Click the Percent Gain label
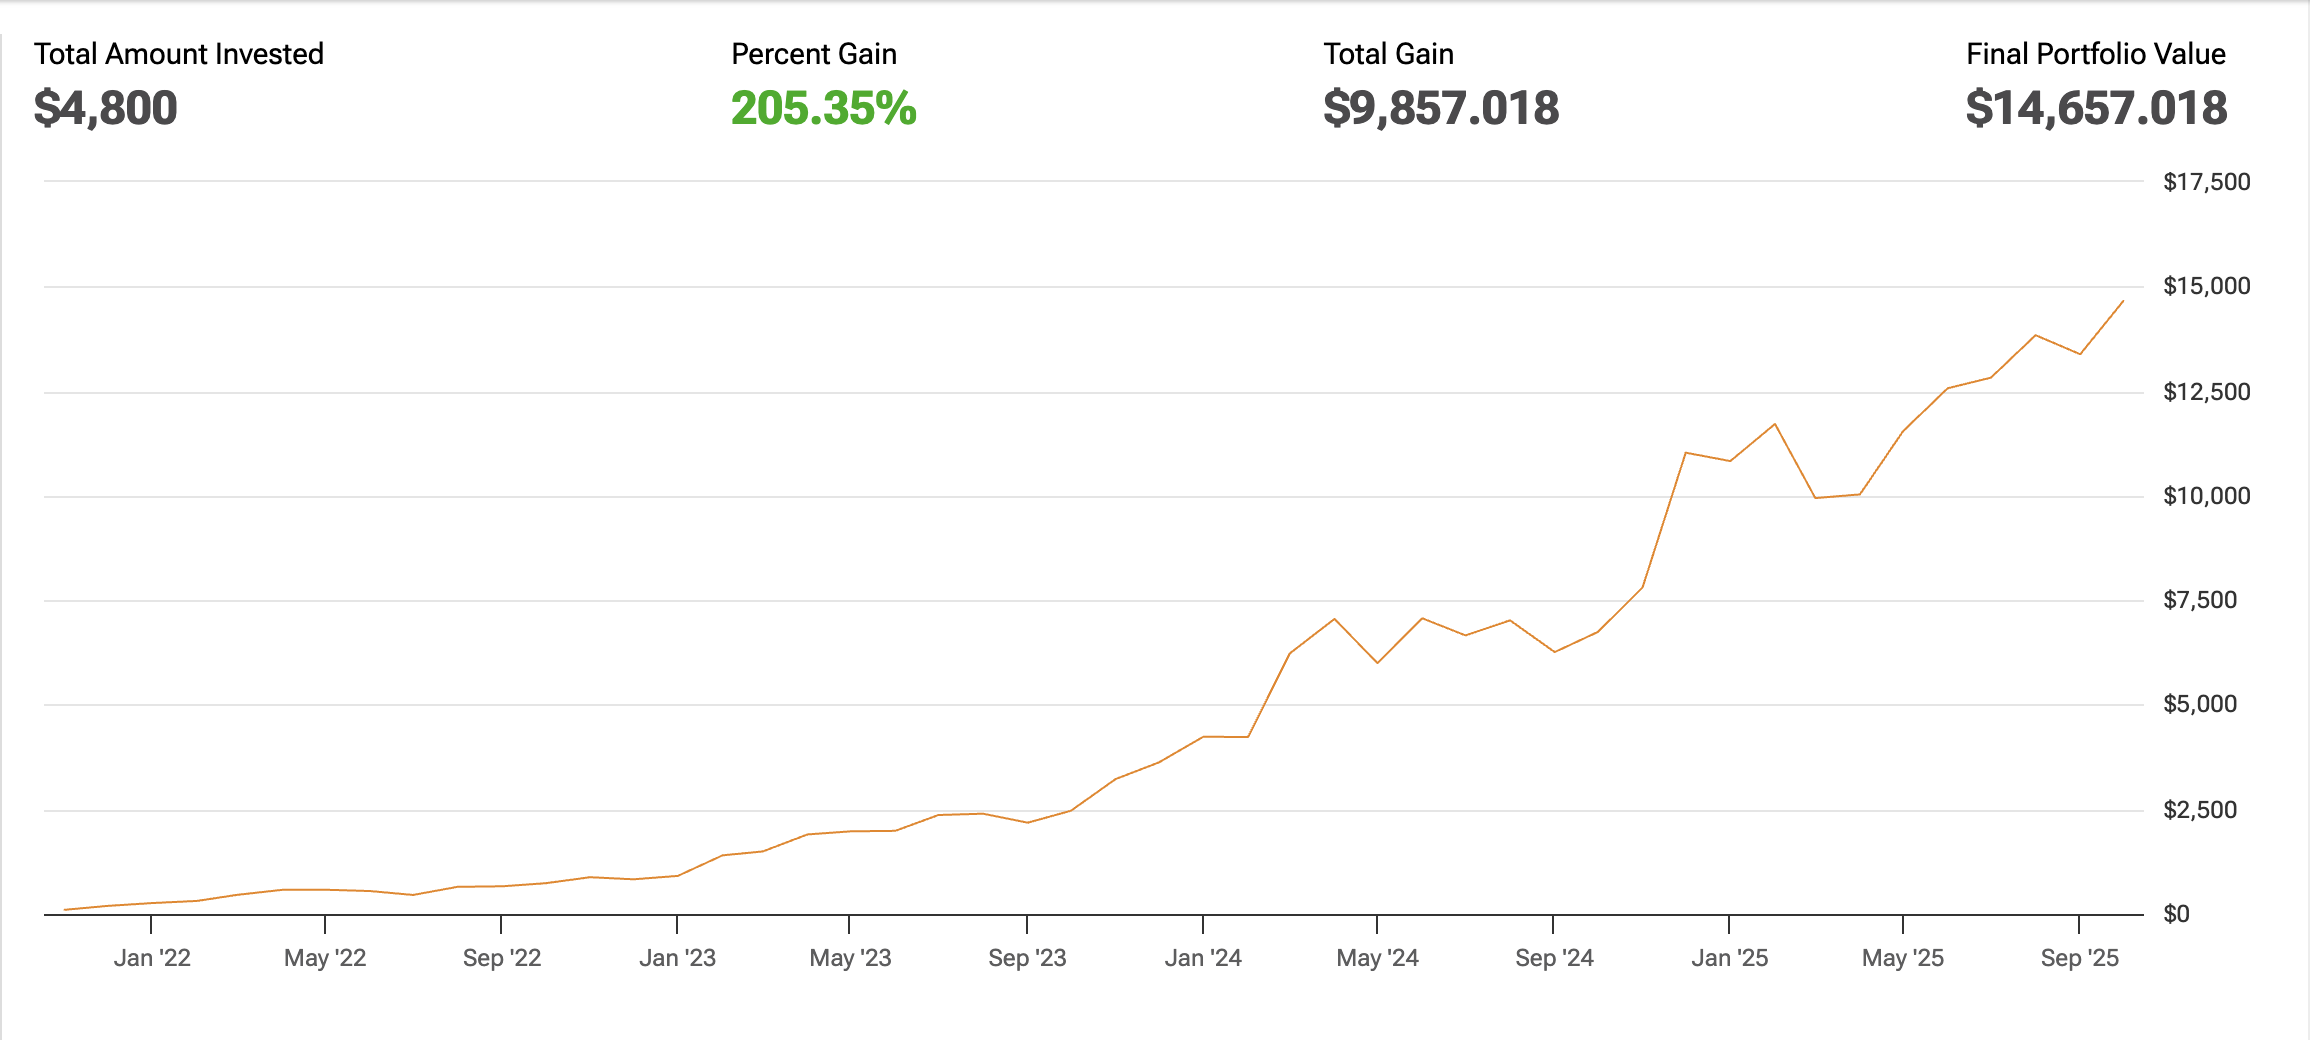Viewport: 2310px width, 1040px height. click(x=814, y=54)
